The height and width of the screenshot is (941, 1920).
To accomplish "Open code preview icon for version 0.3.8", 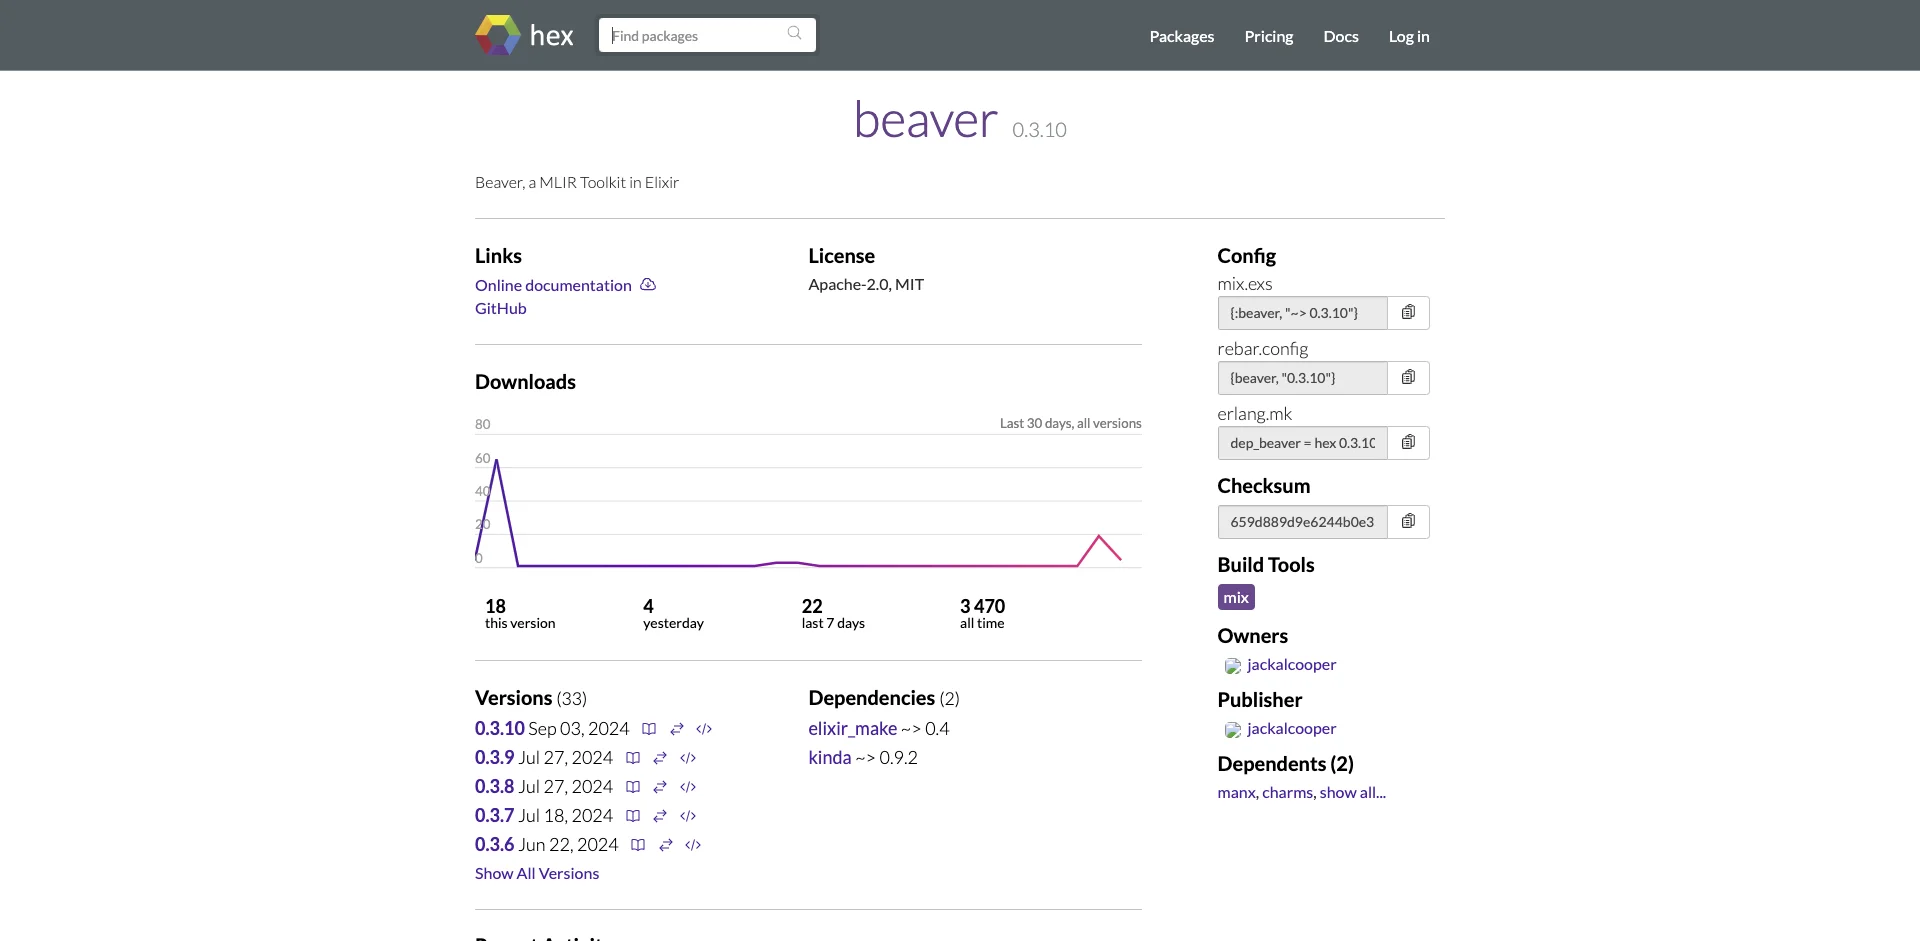I will point(688,787).
